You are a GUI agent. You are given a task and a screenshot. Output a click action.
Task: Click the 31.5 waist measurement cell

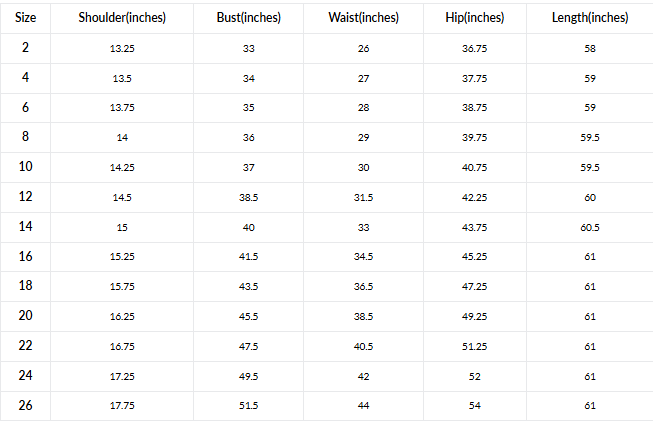pyautogui.click(x=363, y=198)
